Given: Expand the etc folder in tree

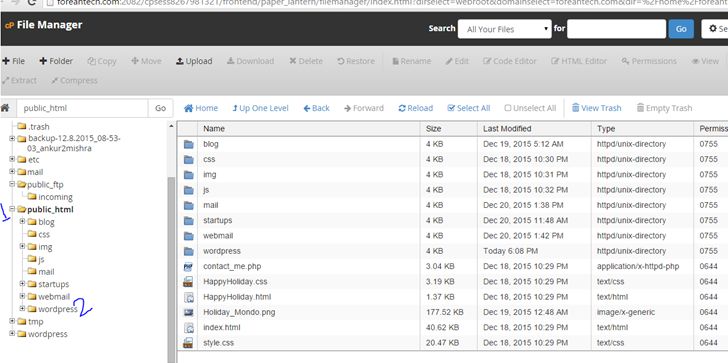Looking at the screenshot, I should (x=12, y=159).
